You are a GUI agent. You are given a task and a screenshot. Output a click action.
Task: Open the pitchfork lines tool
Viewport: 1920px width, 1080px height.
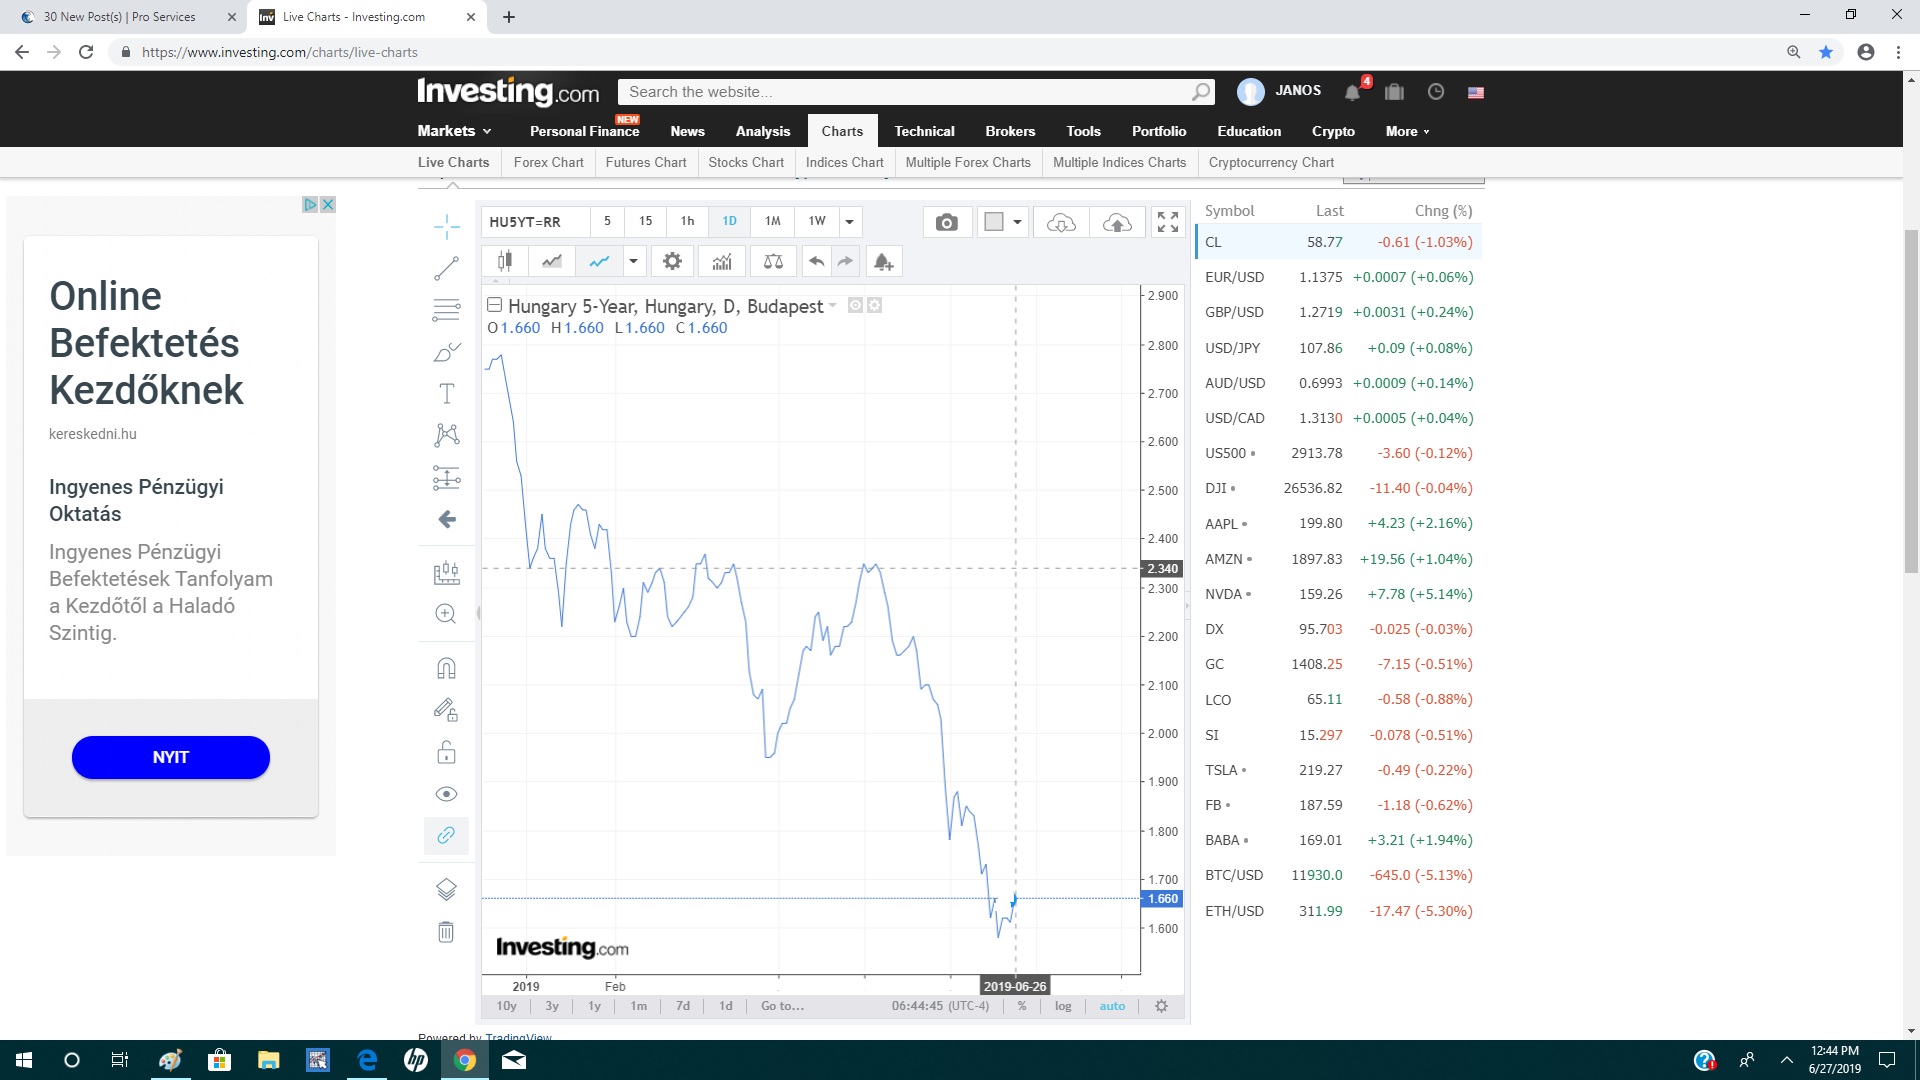(x=447, y=310)
